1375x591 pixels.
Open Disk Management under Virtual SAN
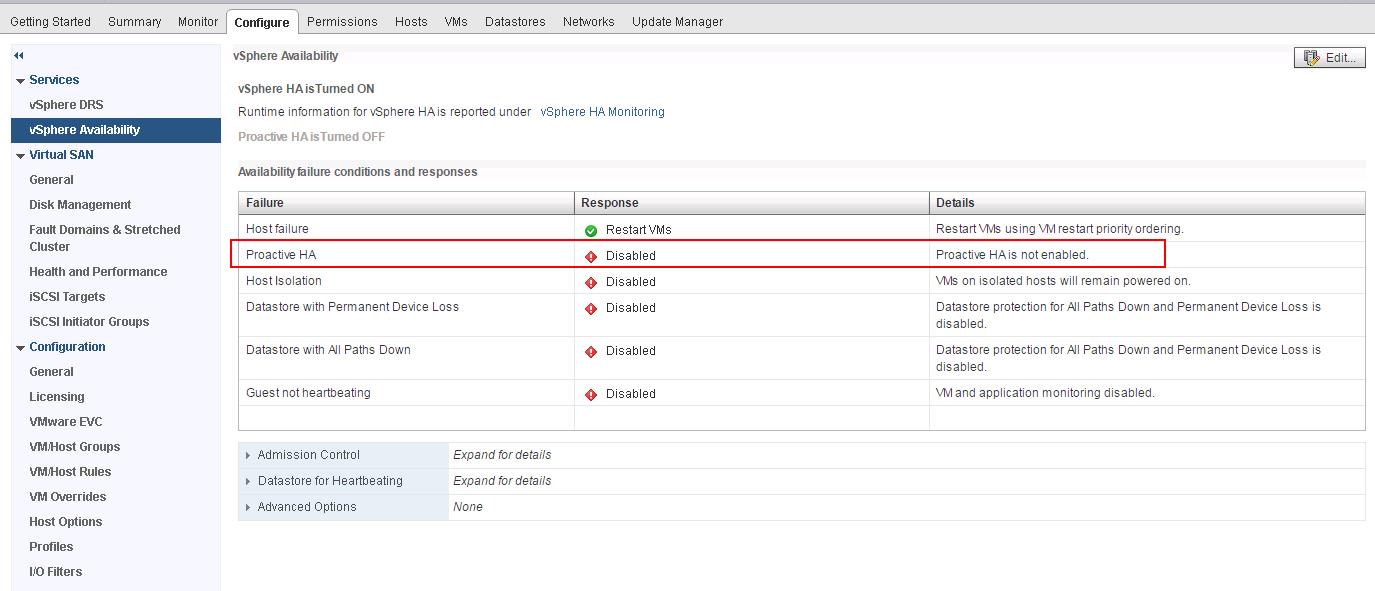[80, 205]
